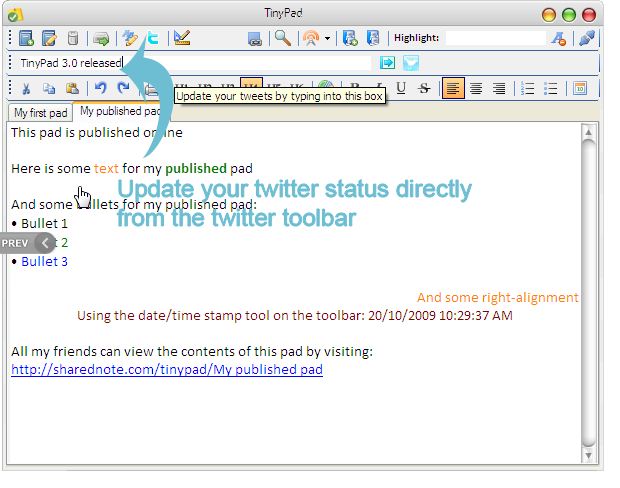The width and height of the screenshot is (620, 488).
Task: Click the Paste clipboard icon
Action: (72, 88)
